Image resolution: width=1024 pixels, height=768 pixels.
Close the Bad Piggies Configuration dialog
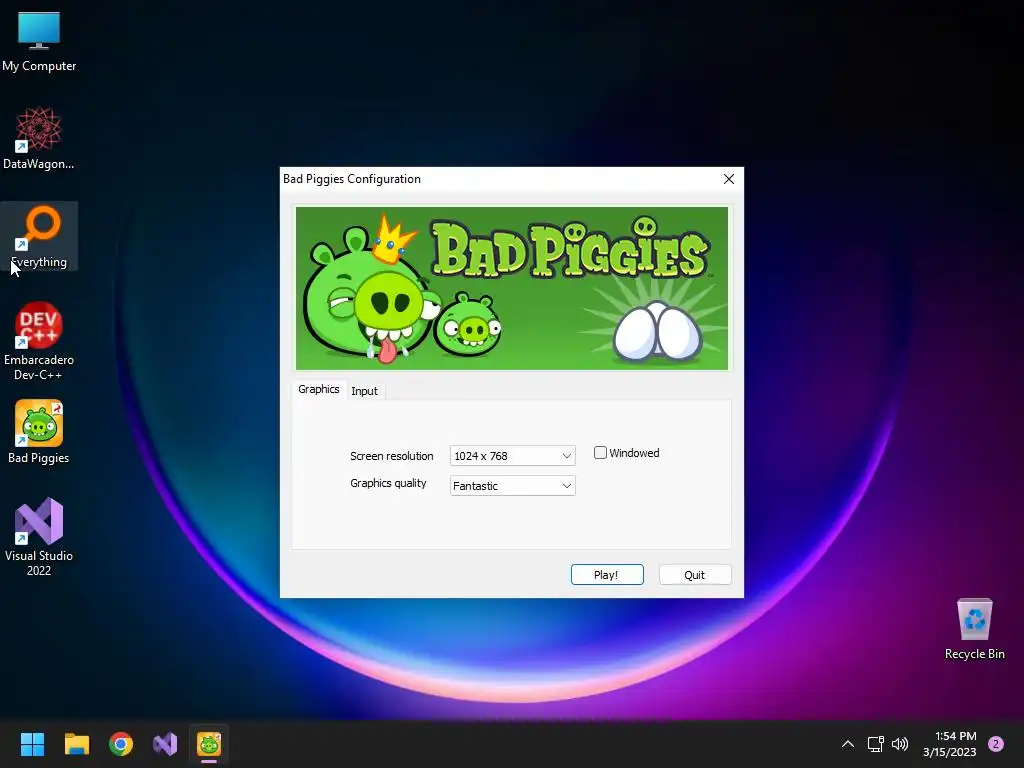tap(729, 179)
